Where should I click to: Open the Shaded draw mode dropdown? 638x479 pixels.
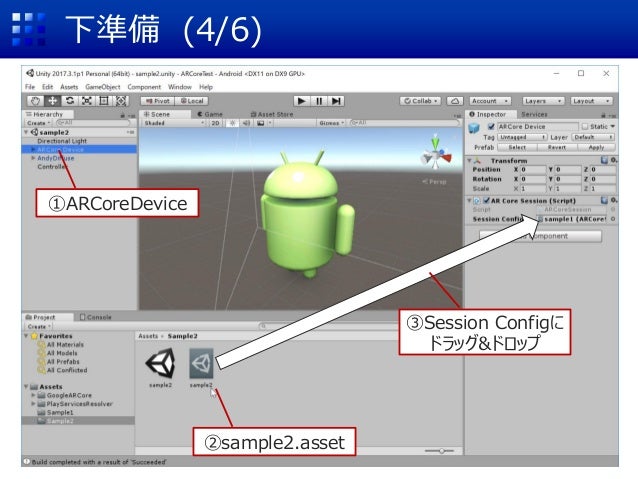[174, 123]
